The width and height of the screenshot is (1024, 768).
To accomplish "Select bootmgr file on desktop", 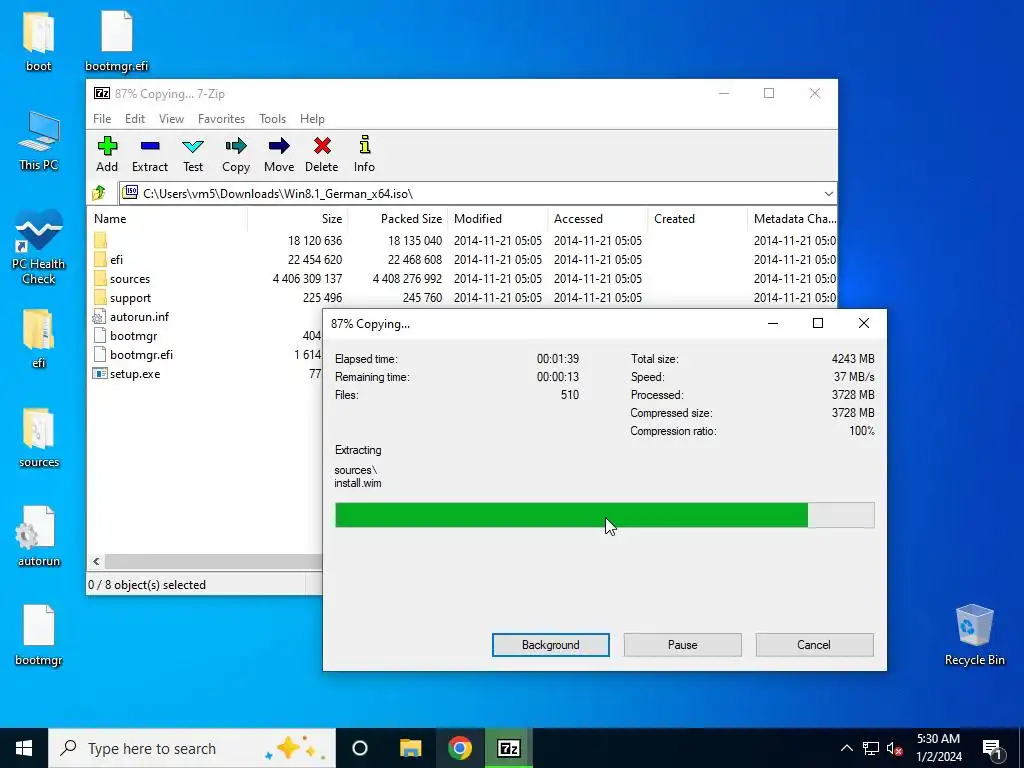I will tap(39, 636).
